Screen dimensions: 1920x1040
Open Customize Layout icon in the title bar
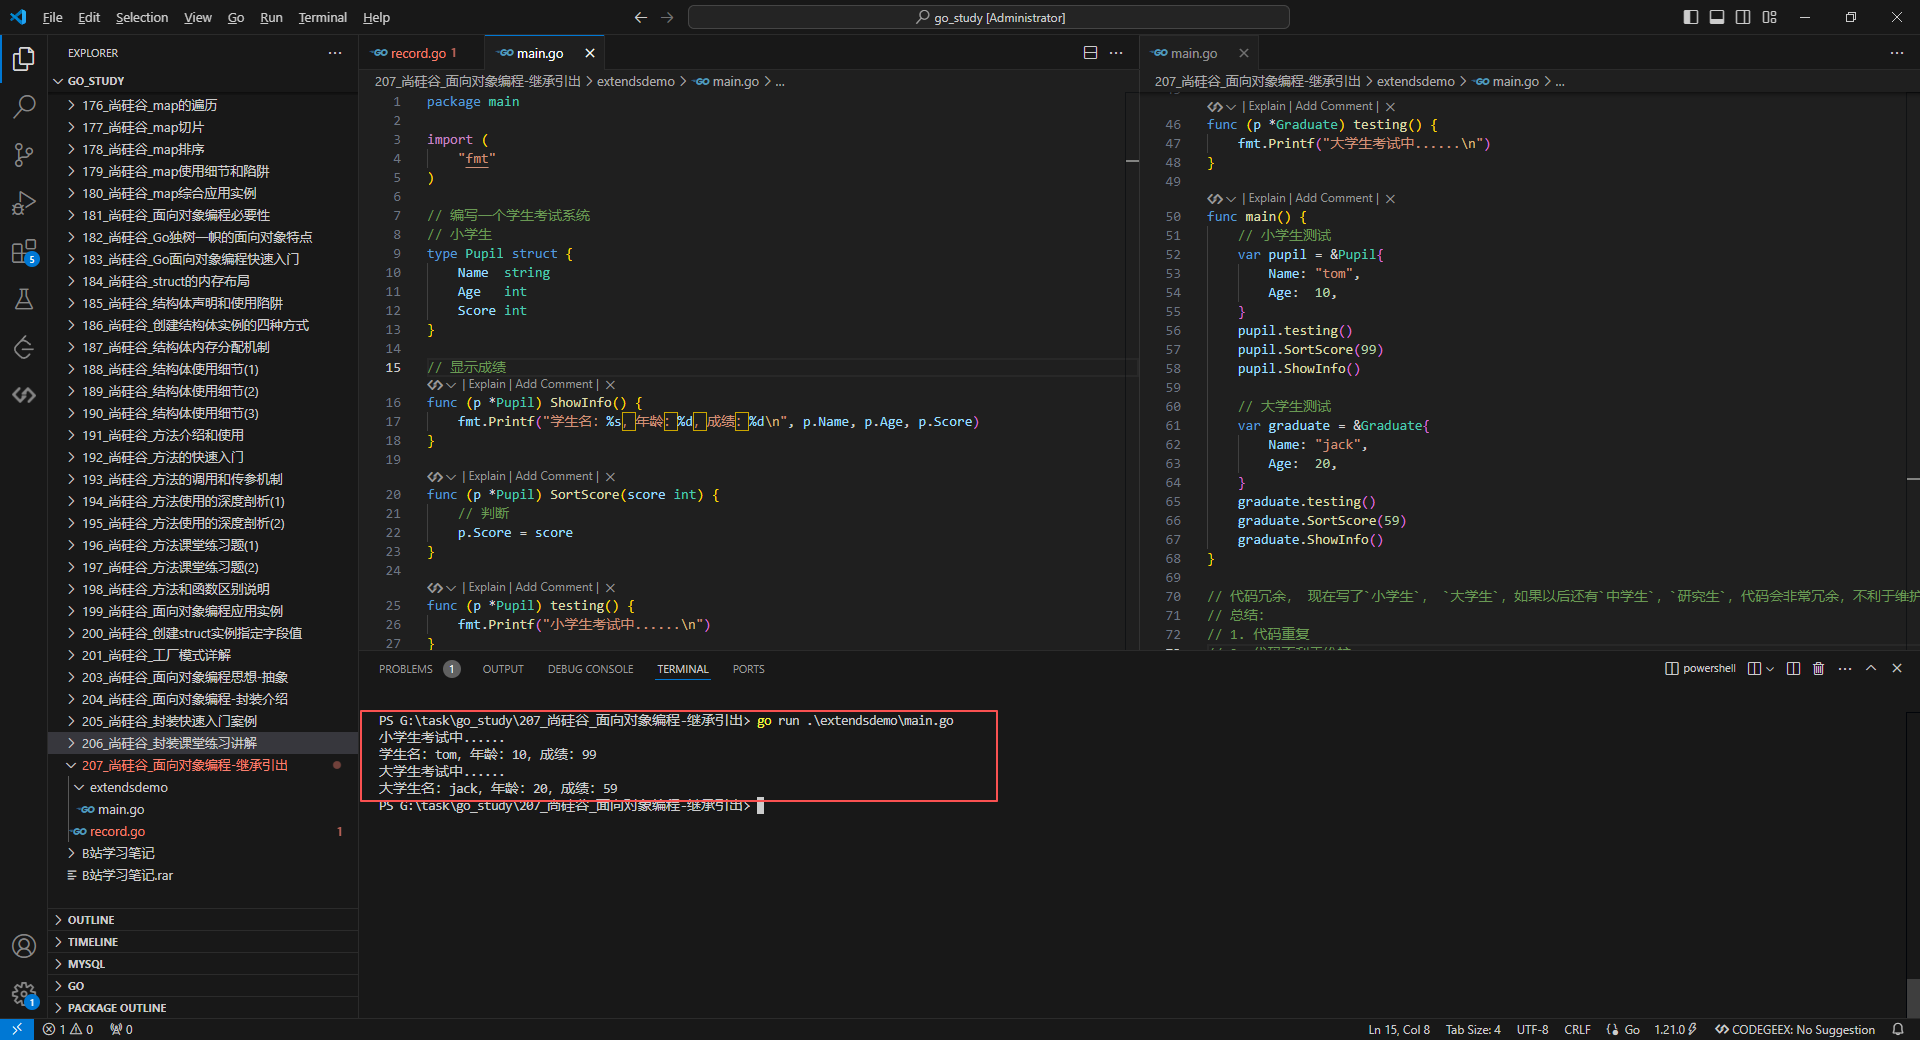(x=1770, y=17)
